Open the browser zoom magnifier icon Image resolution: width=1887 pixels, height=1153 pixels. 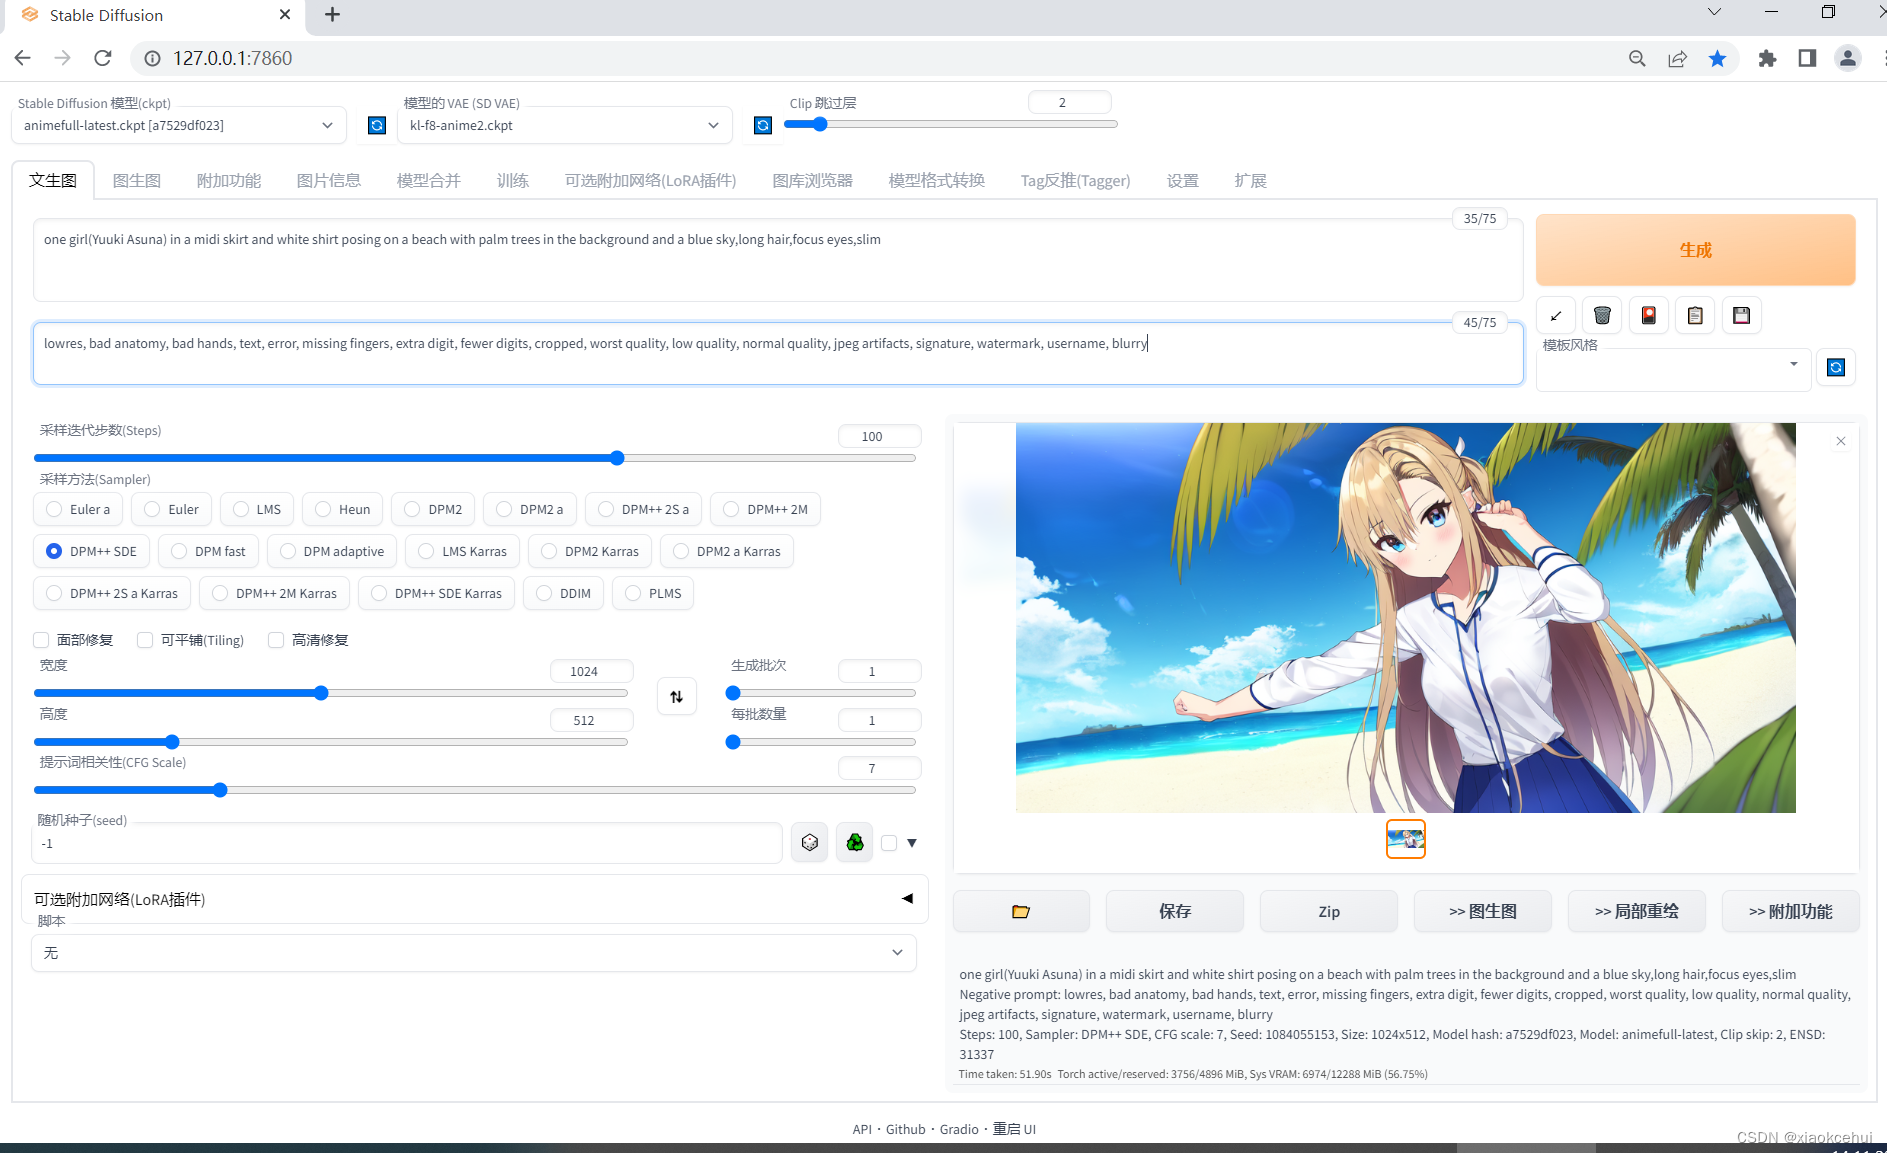[1637, 58]
